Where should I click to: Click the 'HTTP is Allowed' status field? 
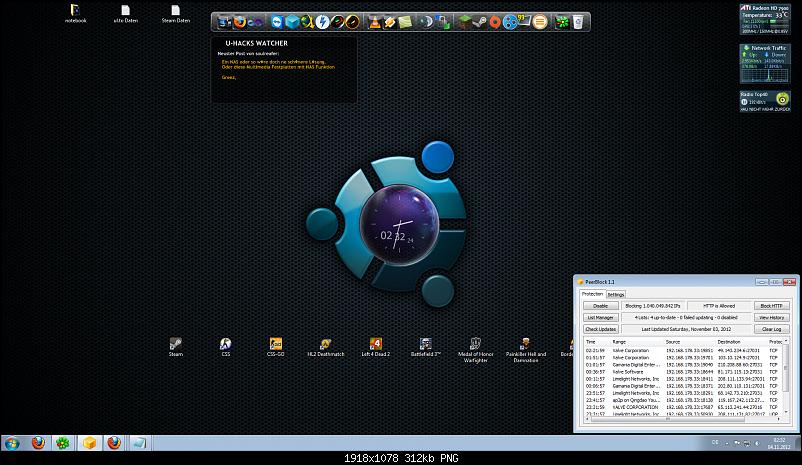719,306
